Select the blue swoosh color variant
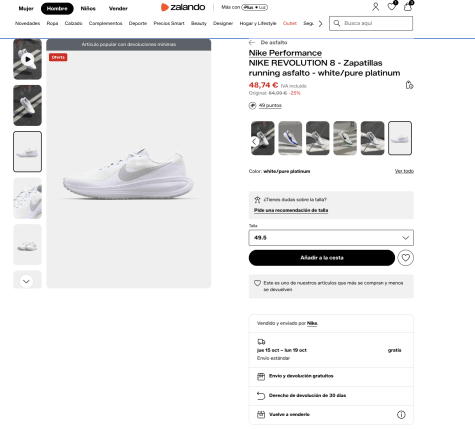The width and height of the screenshot is (475, 429). [290, 138]
